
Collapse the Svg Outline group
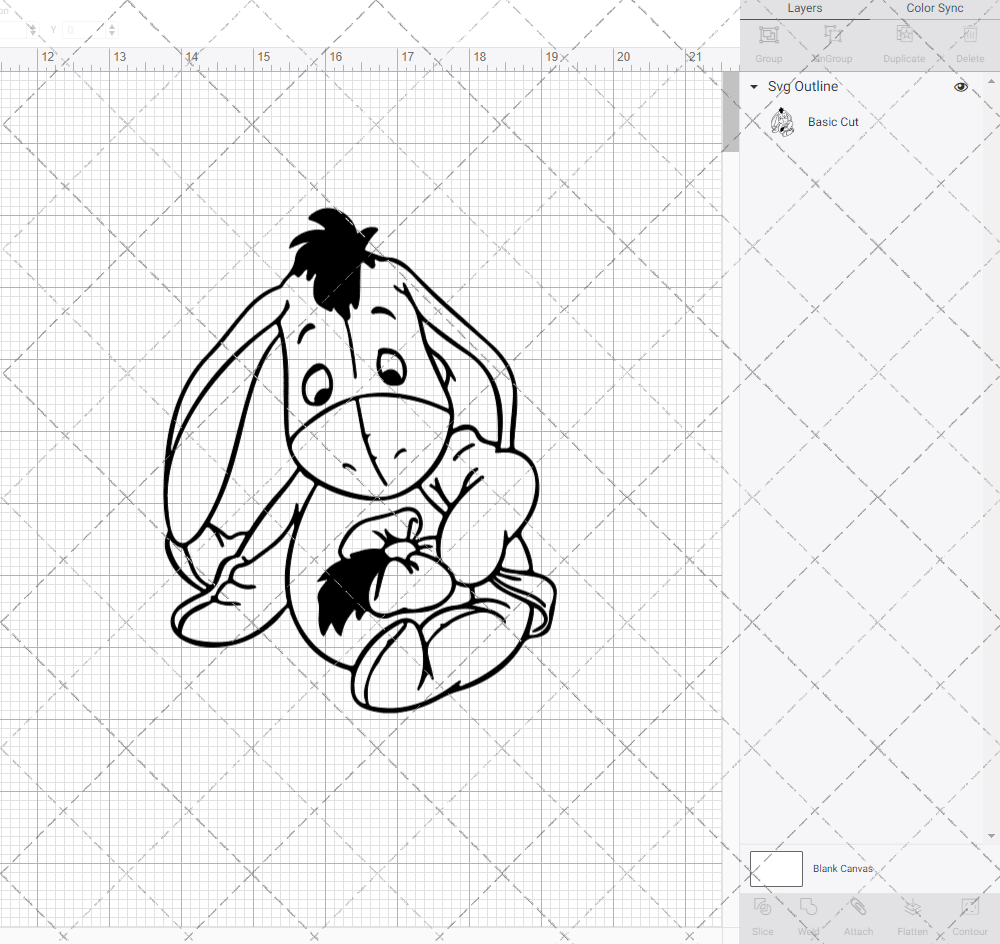[x=753, y=87]
